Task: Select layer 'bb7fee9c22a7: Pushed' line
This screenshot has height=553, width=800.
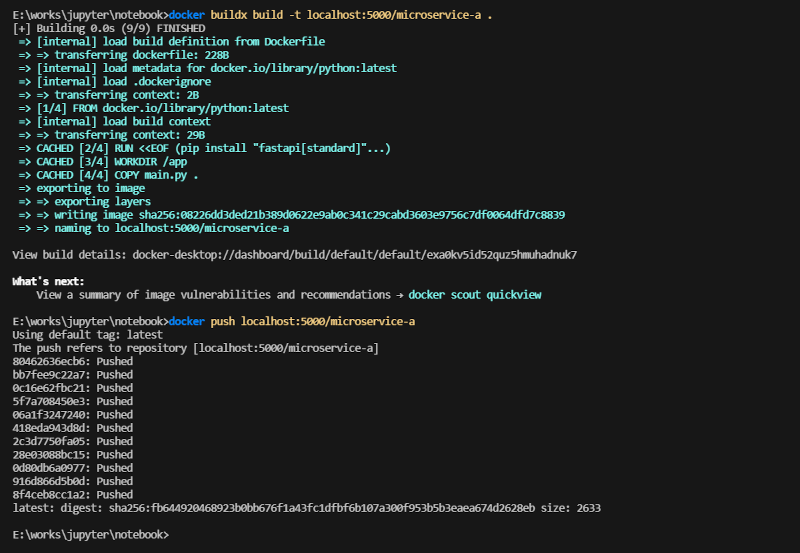Action: coord(72,374)
